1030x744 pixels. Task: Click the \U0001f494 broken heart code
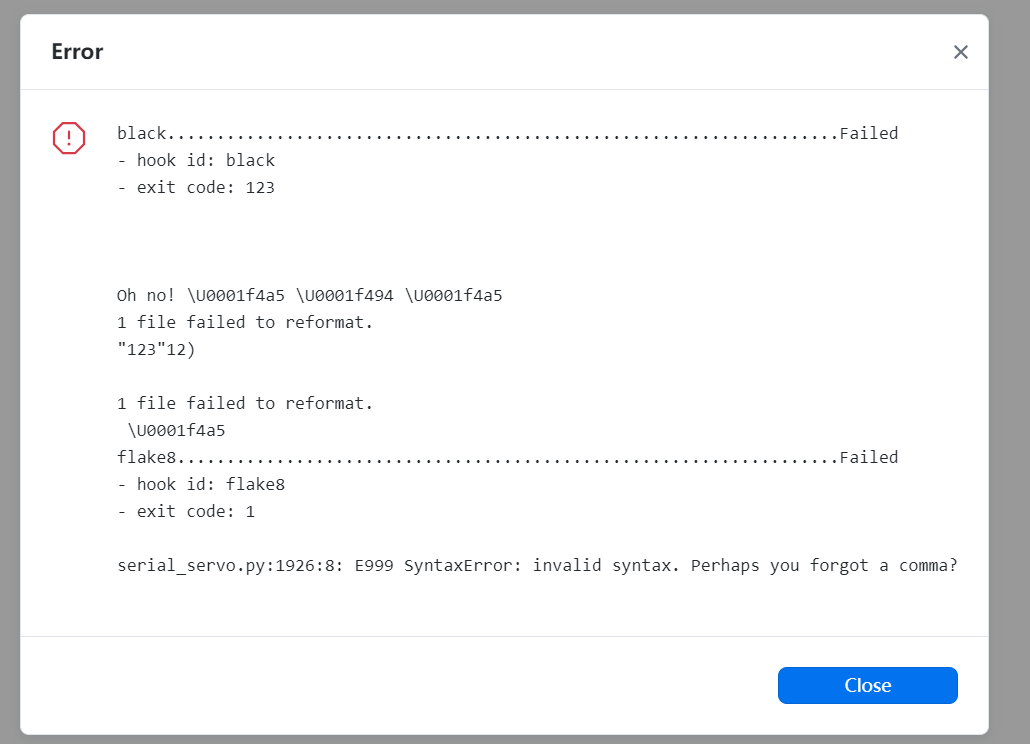(x=345, y=295)
